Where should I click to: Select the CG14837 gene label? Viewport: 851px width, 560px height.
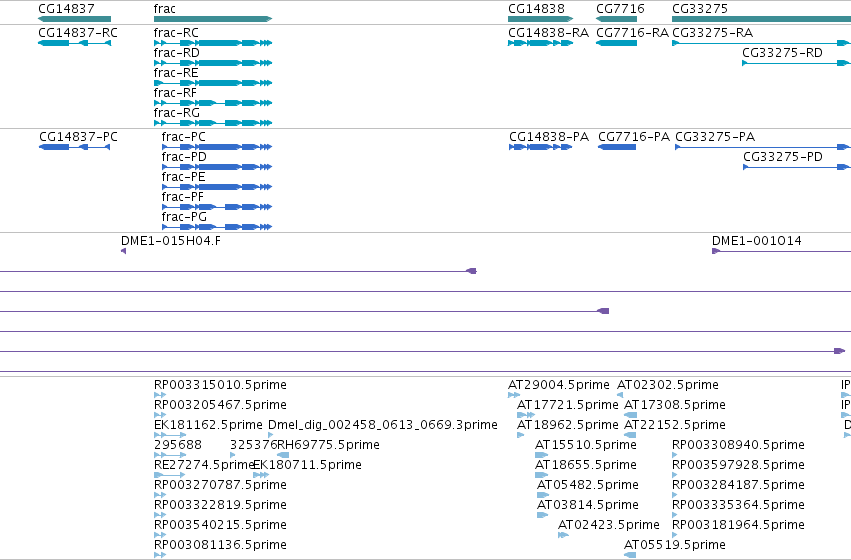pos(66,9)
